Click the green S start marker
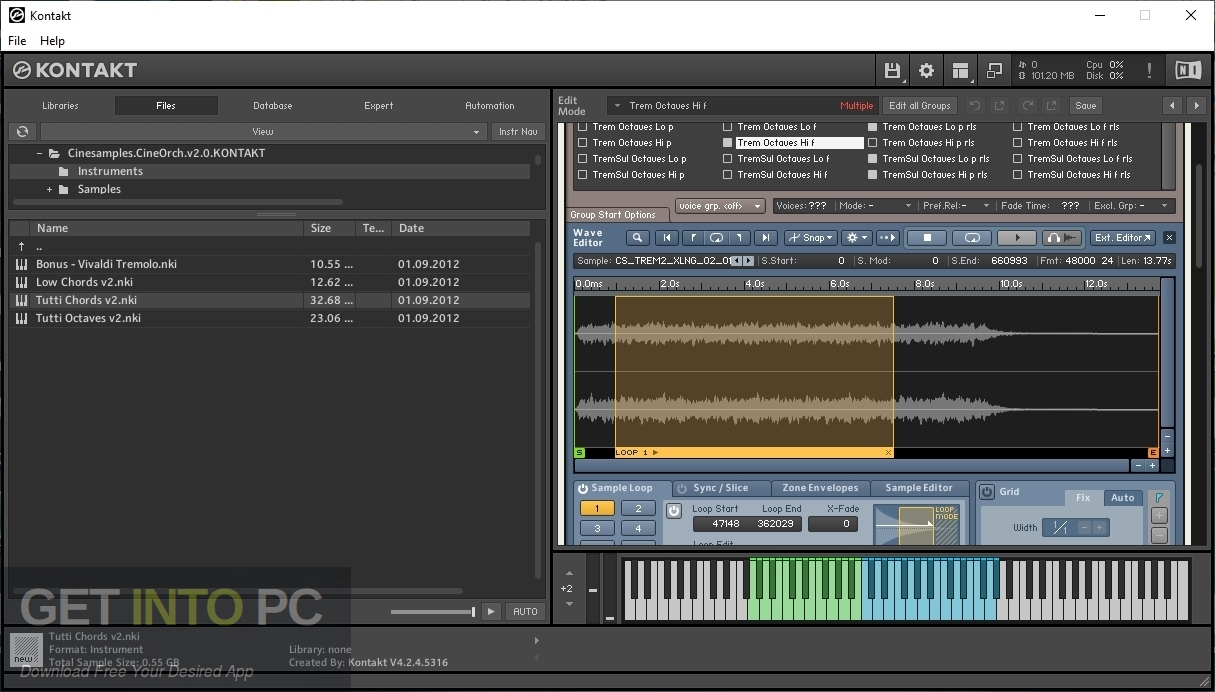The width and height of the screenshot is (1215, 692). (x=579, y=453)
